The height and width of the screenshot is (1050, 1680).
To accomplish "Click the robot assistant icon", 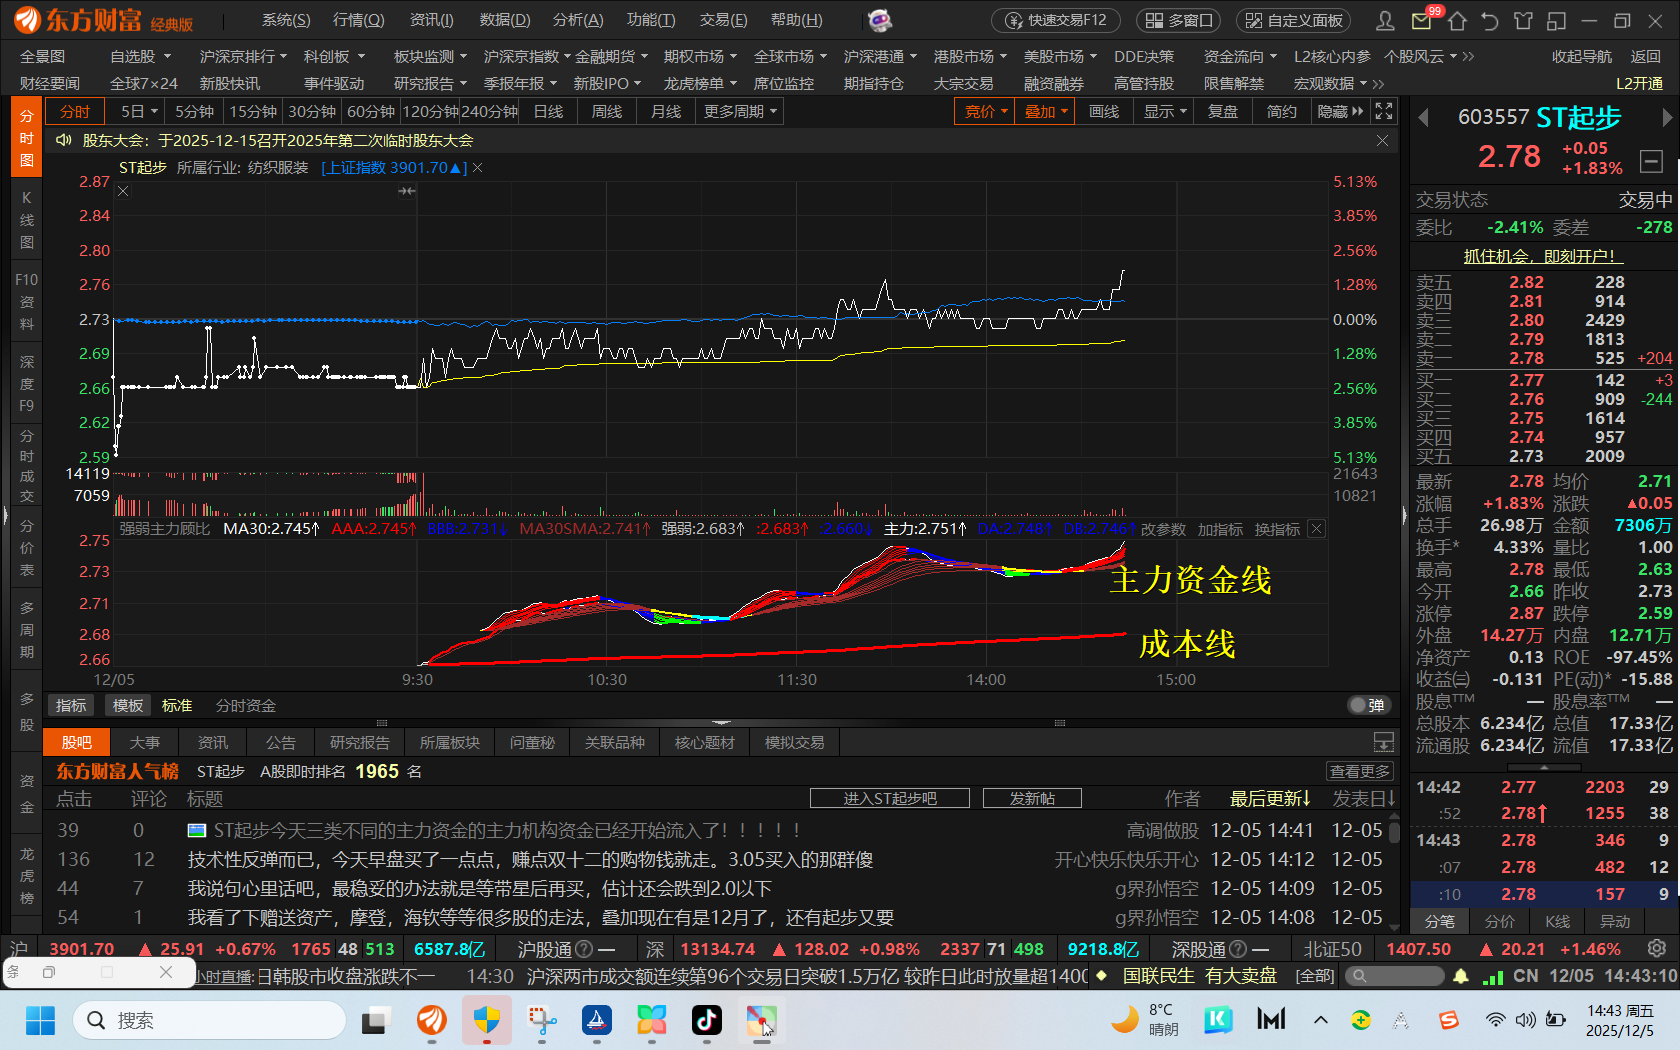I will (x=879, y=20).
